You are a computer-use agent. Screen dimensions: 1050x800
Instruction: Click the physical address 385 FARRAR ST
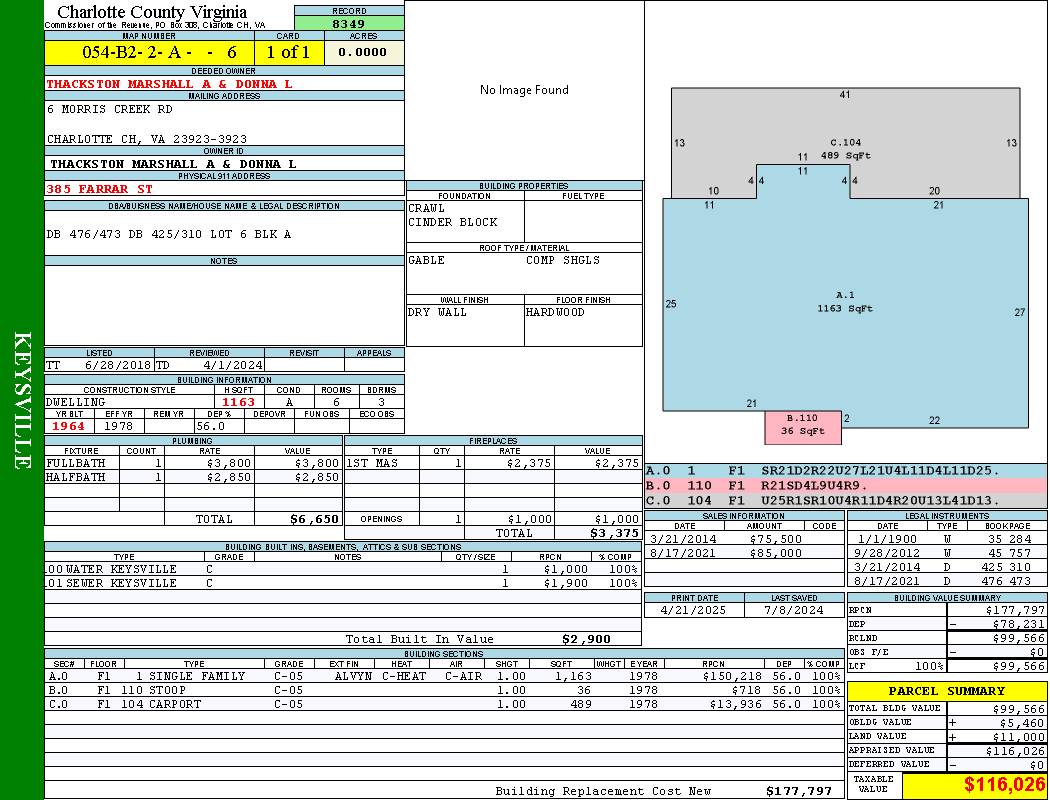[x=100, y=188]
